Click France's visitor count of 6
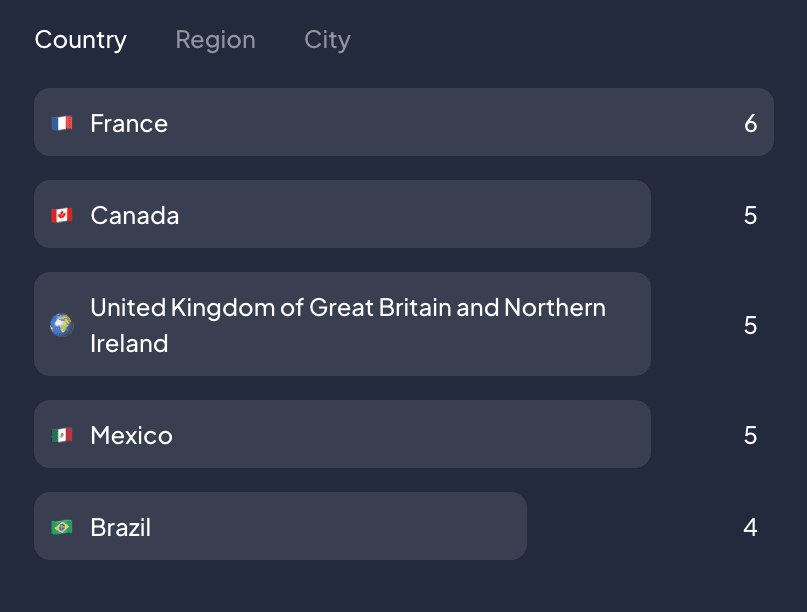 tap(750, 123)
